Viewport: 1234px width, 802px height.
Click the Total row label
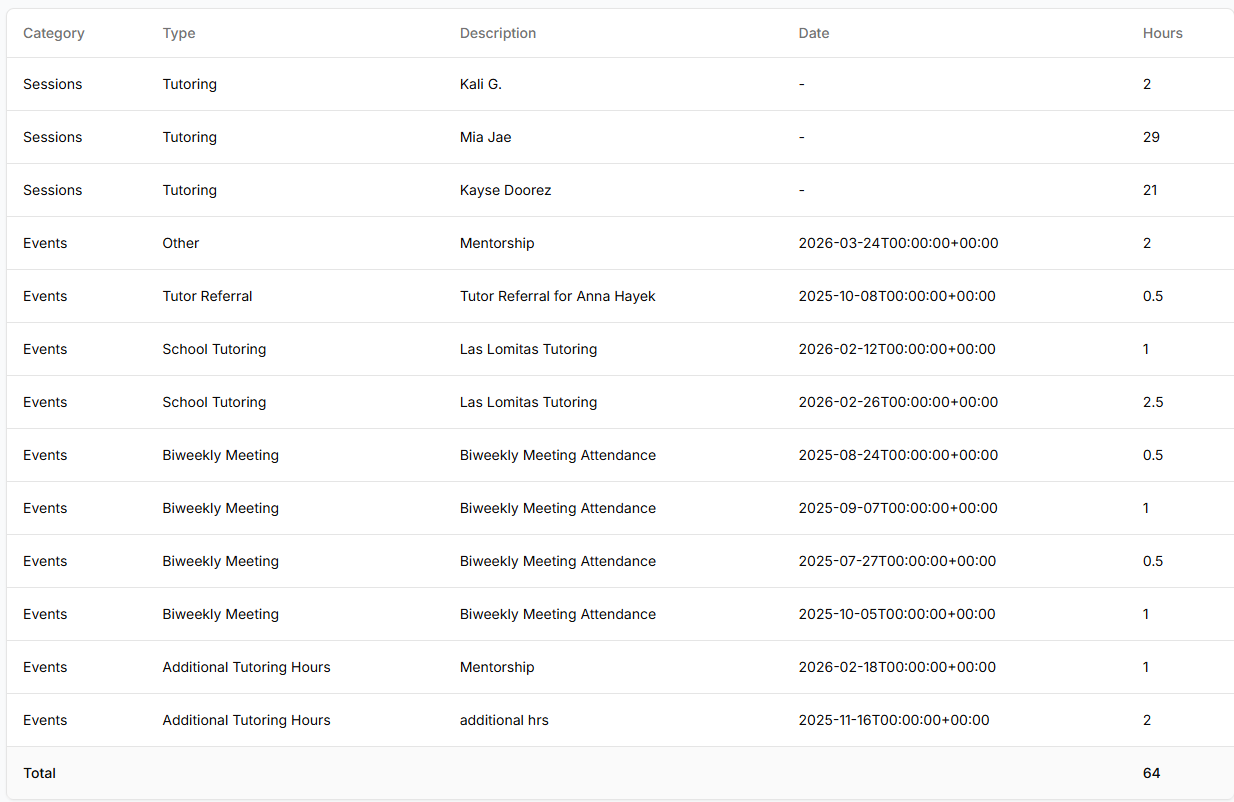(40, 773)
